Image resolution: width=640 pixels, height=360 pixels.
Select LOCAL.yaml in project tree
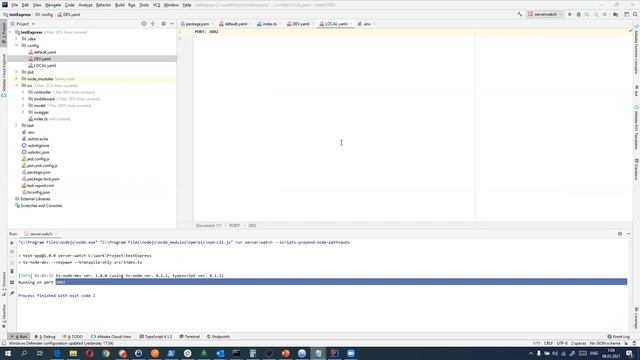coord(42,66)
